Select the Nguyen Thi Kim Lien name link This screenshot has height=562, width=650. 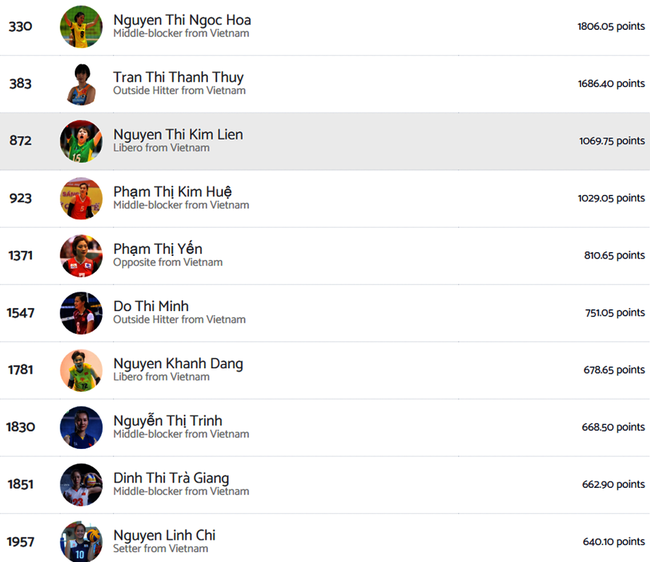[x=178, y=134]
